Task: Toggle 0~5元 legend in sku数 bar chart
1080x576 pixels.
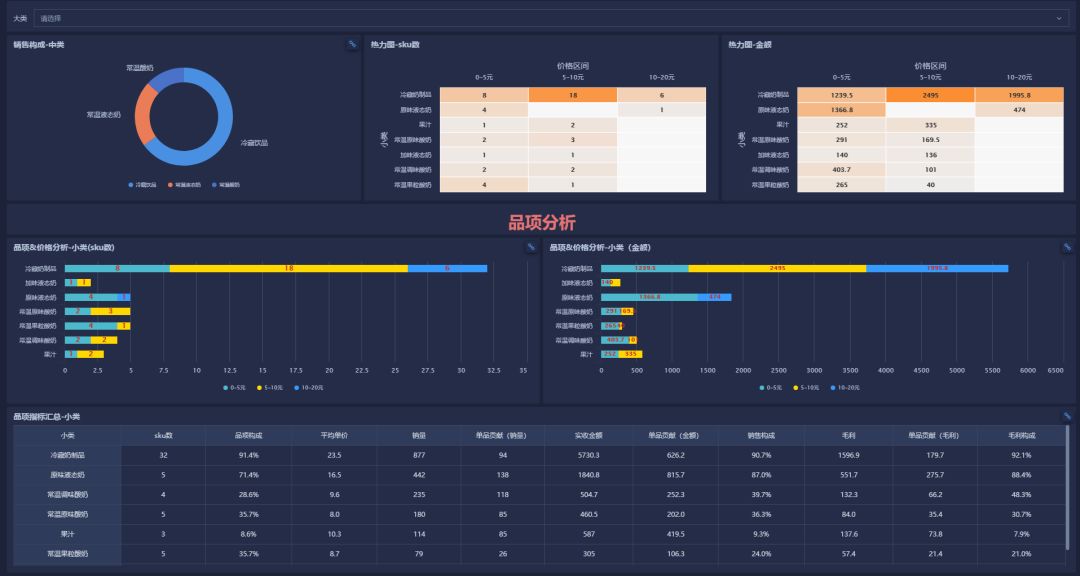Action: (x=234, y=388)
